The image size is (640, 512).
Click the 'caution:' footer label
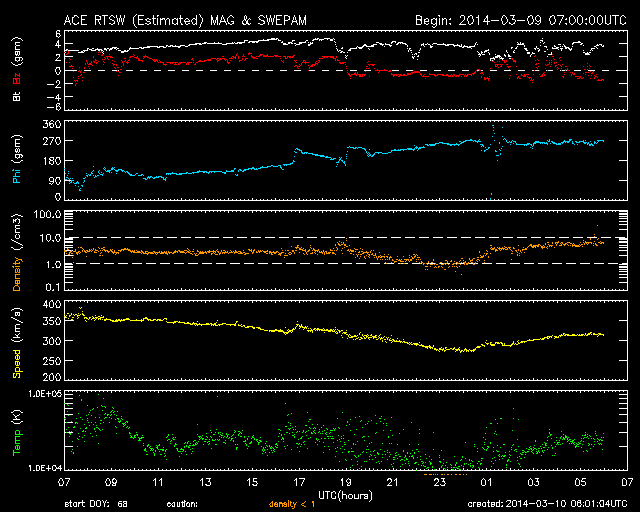click(182, 504)
